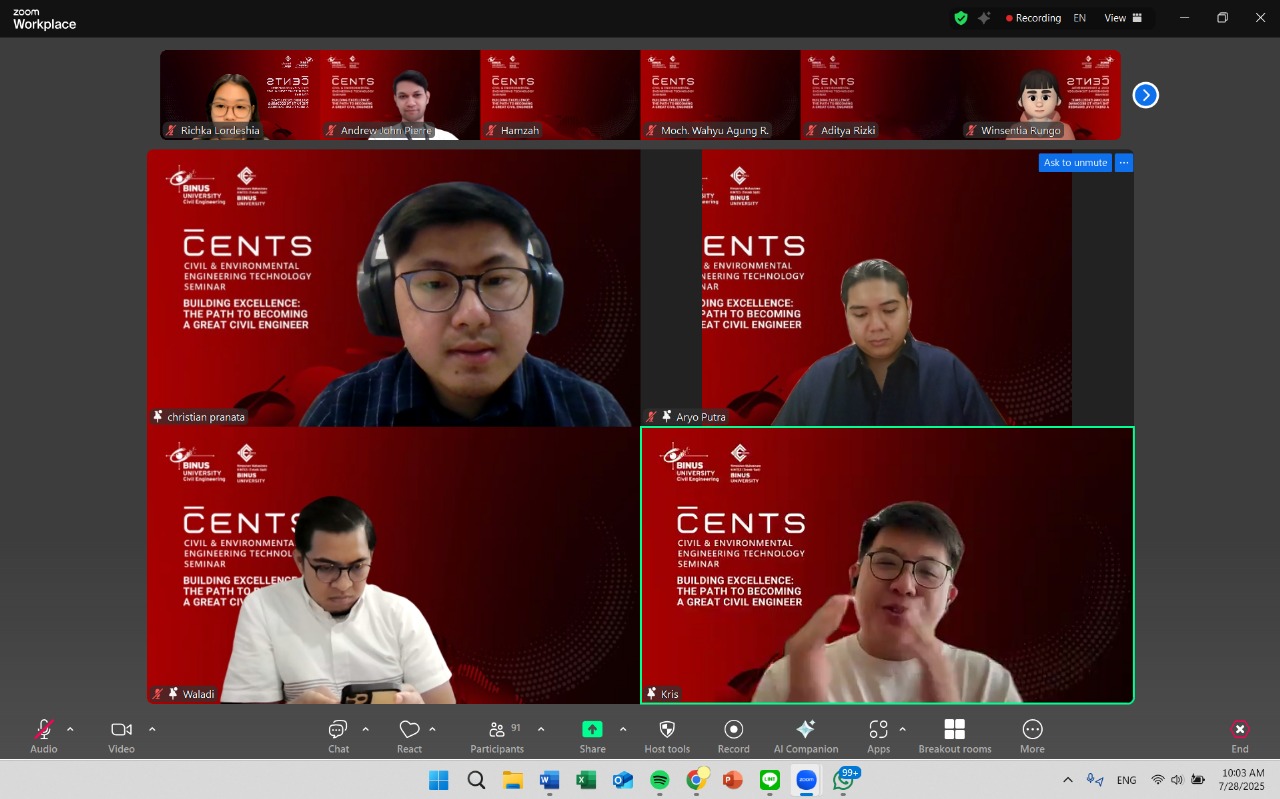Select Aditya Rizki's video thumbnail

coord(880,95)
